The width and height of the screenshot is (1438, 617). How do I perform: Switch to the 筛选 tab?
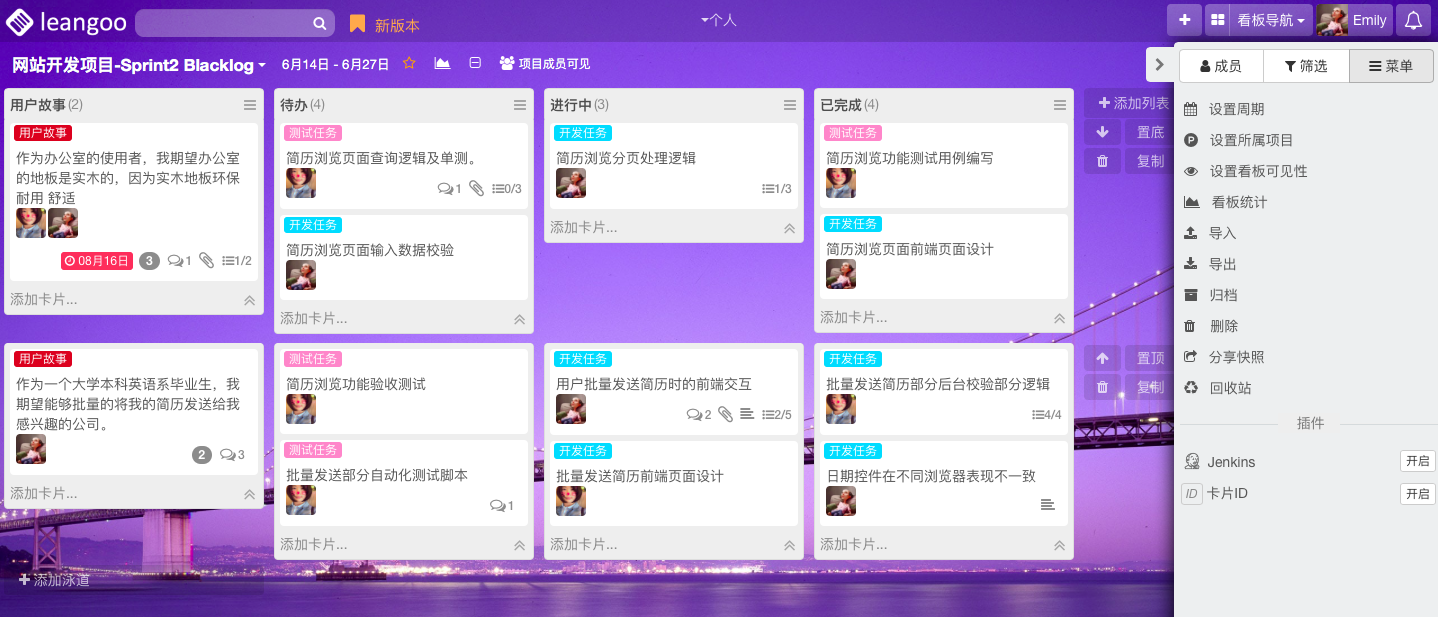(x=1306, y=66)
